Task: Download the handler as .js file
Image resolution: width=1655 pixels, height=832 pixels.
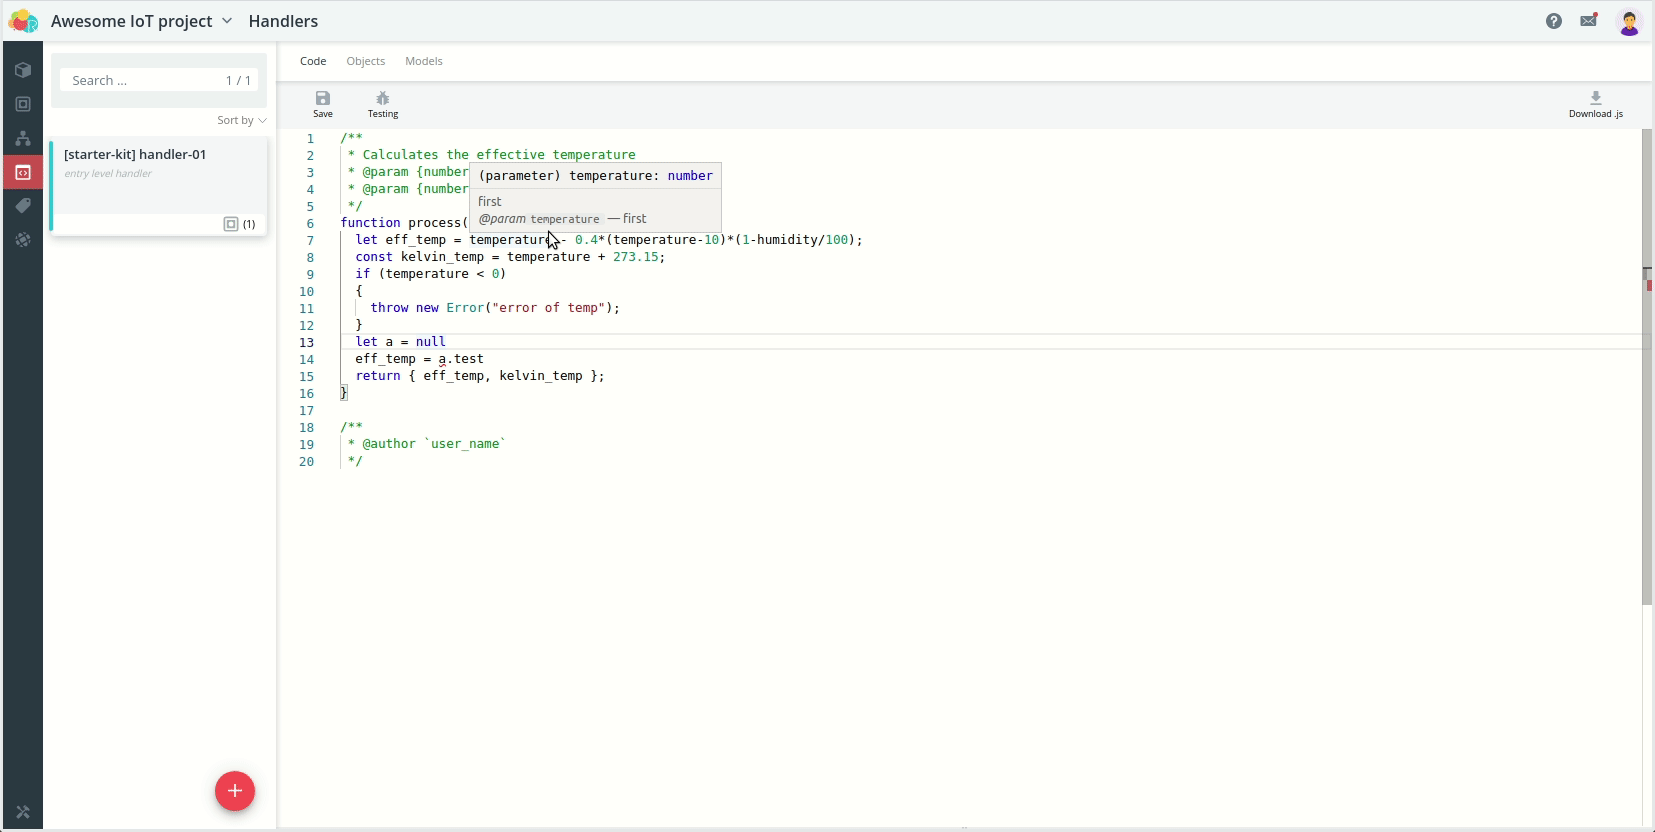Action: [x=1596, y=104]
